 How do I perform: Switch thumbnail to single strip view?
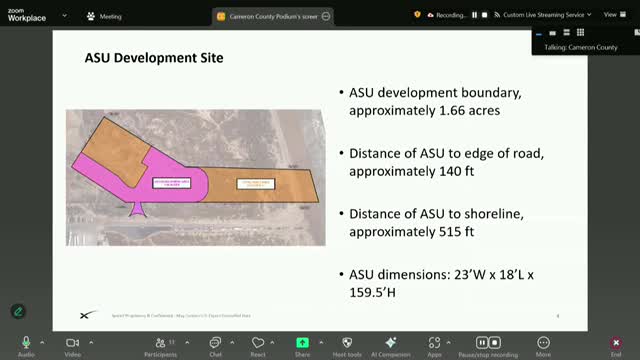[552, 33]
